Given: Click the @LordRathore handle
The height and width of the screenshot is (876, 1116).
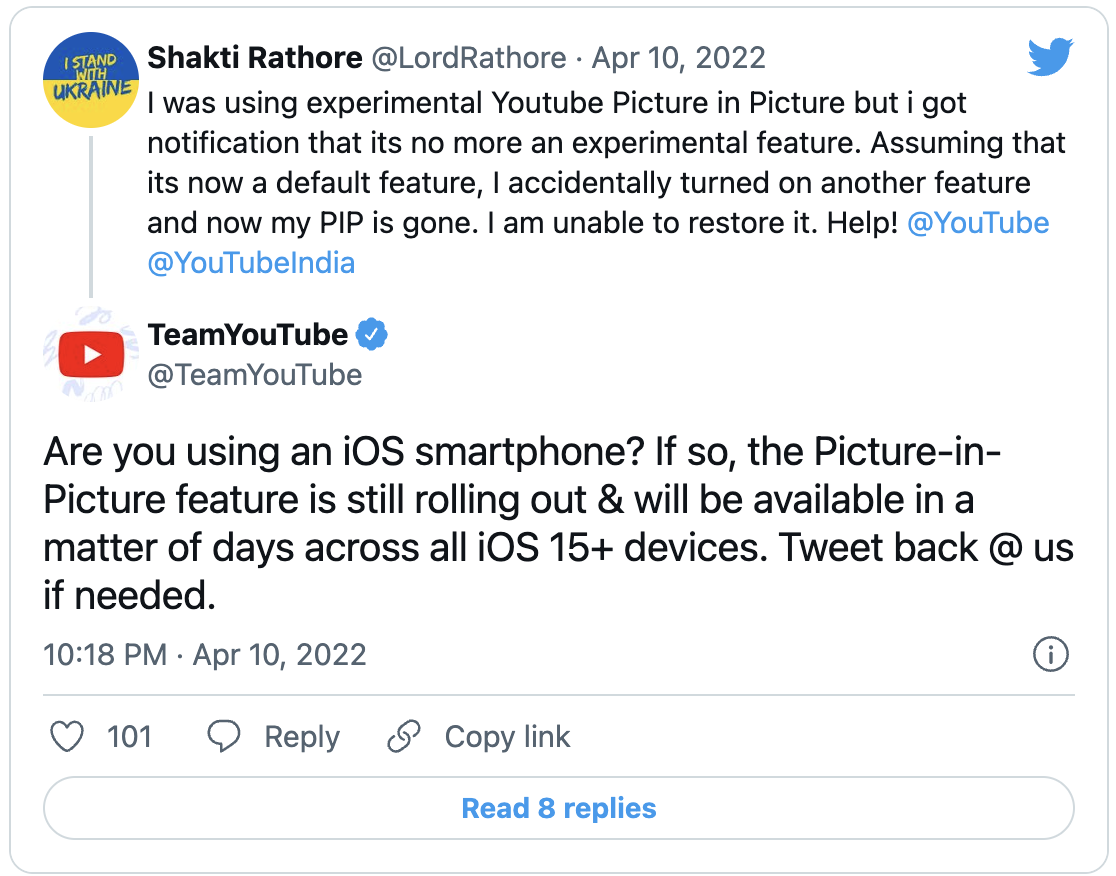Looking at the screenshot, I should coord(468,57).
